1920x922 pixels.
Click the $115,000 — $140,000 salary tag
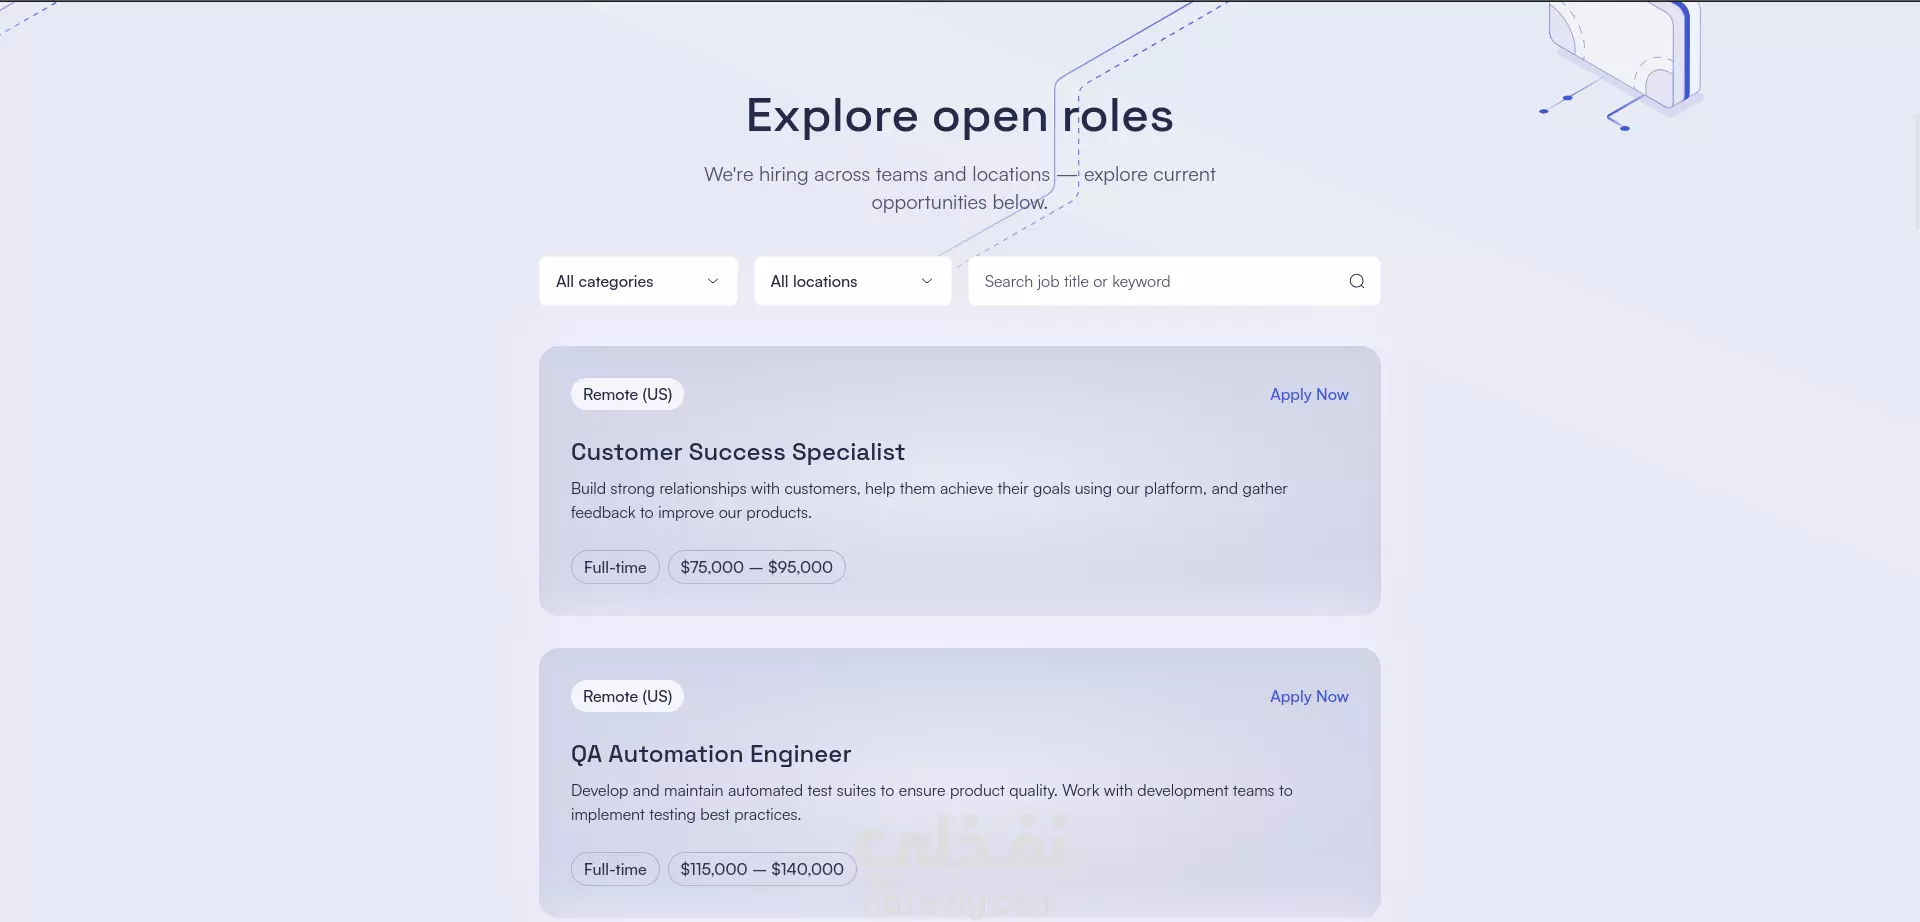(762, 869)
